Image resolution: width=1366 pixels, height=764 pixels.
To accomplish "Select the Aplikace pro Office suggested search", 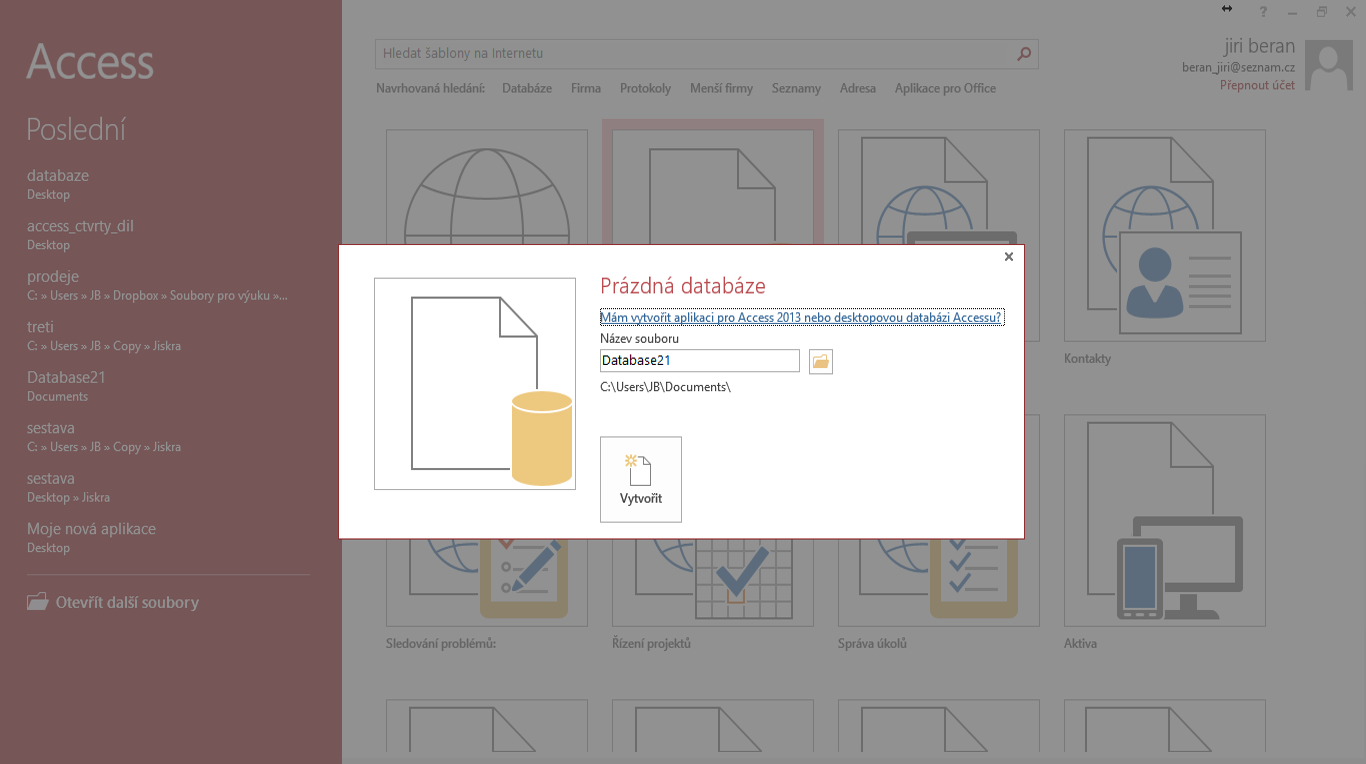I will (945, 88).
